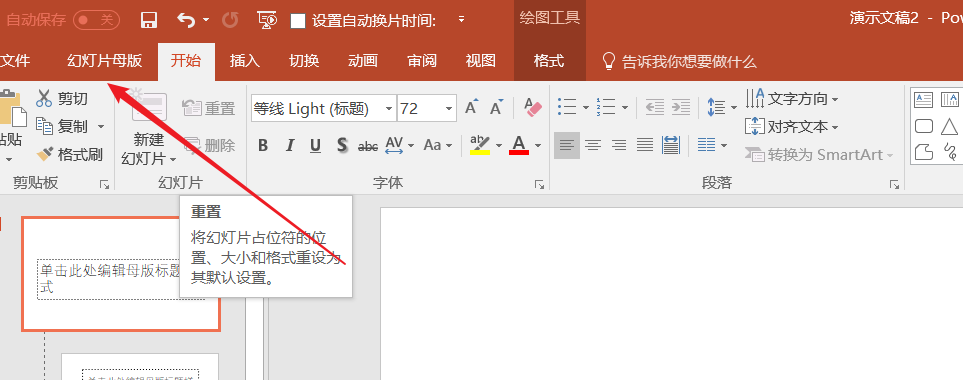Image resolution: width=963 pixels, height=380 pixels.
Task: Switch to the 审阅 tab
Action: (x=422, y=61)
